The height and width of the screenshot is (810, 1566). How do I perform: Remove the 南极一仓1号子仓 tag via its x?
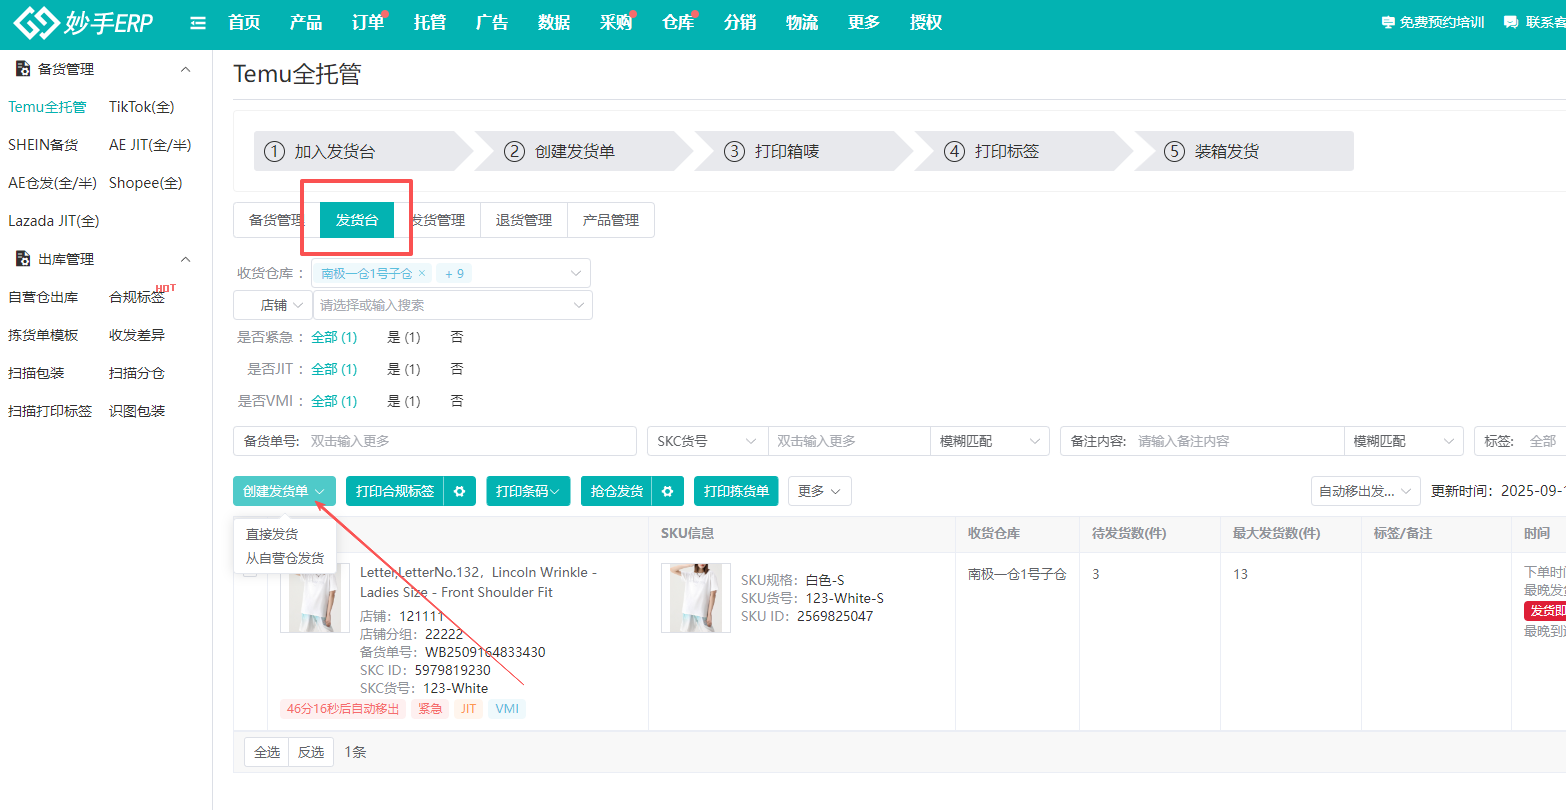[x=422, y=273]
